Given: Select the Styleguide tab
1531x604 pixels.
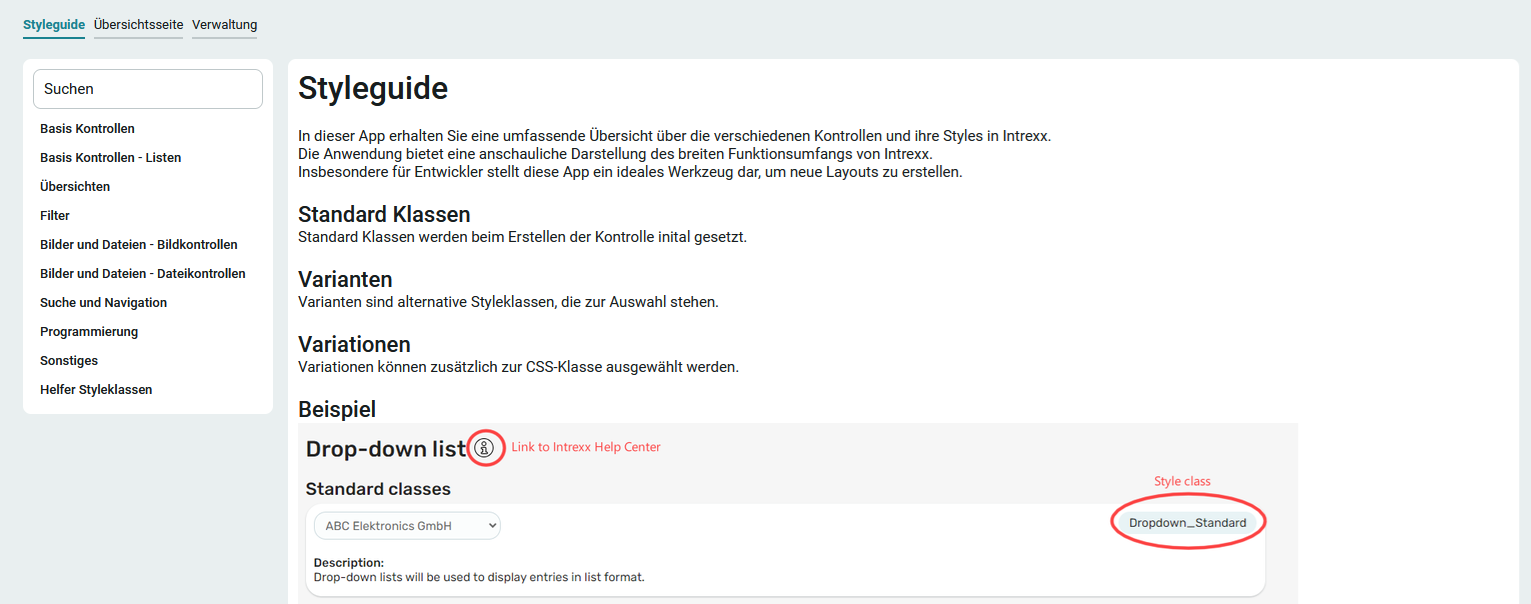Looking at the screenshot, I should coord(54,24).
